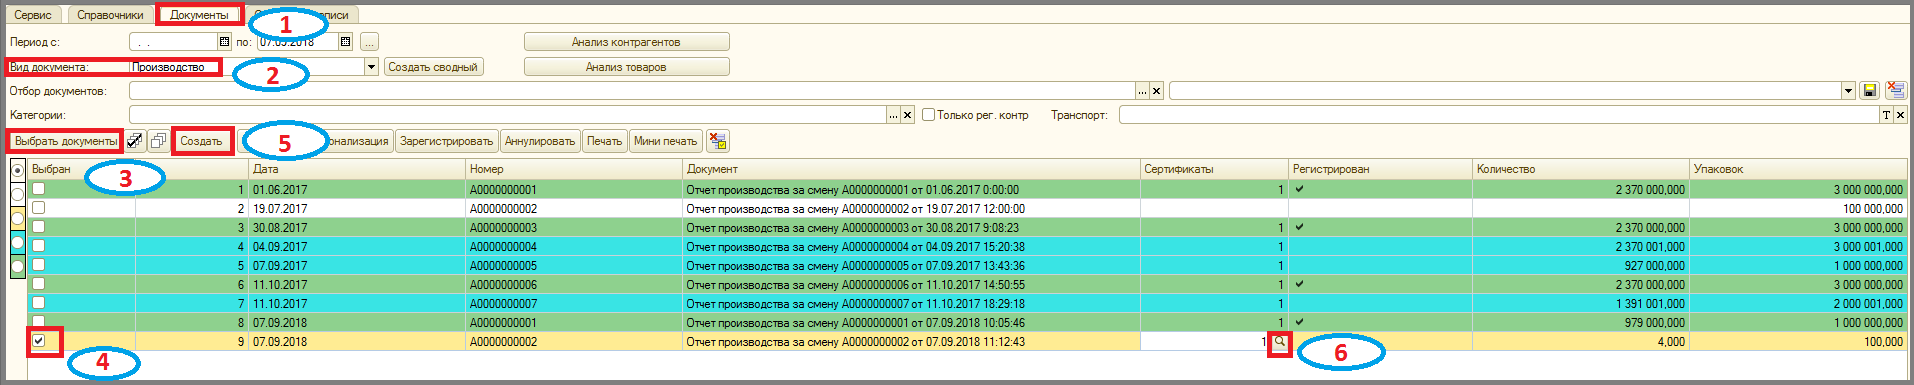Click the Создать button

(x=201, y=141)
